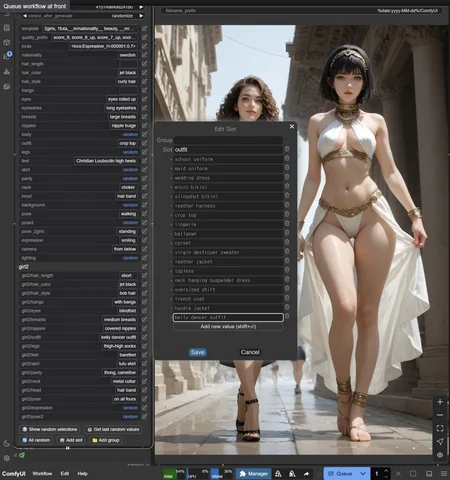This screenshot has width=450, height=480.
Task: Zoom in with the plus canvas icon
Action: (440, 402)
